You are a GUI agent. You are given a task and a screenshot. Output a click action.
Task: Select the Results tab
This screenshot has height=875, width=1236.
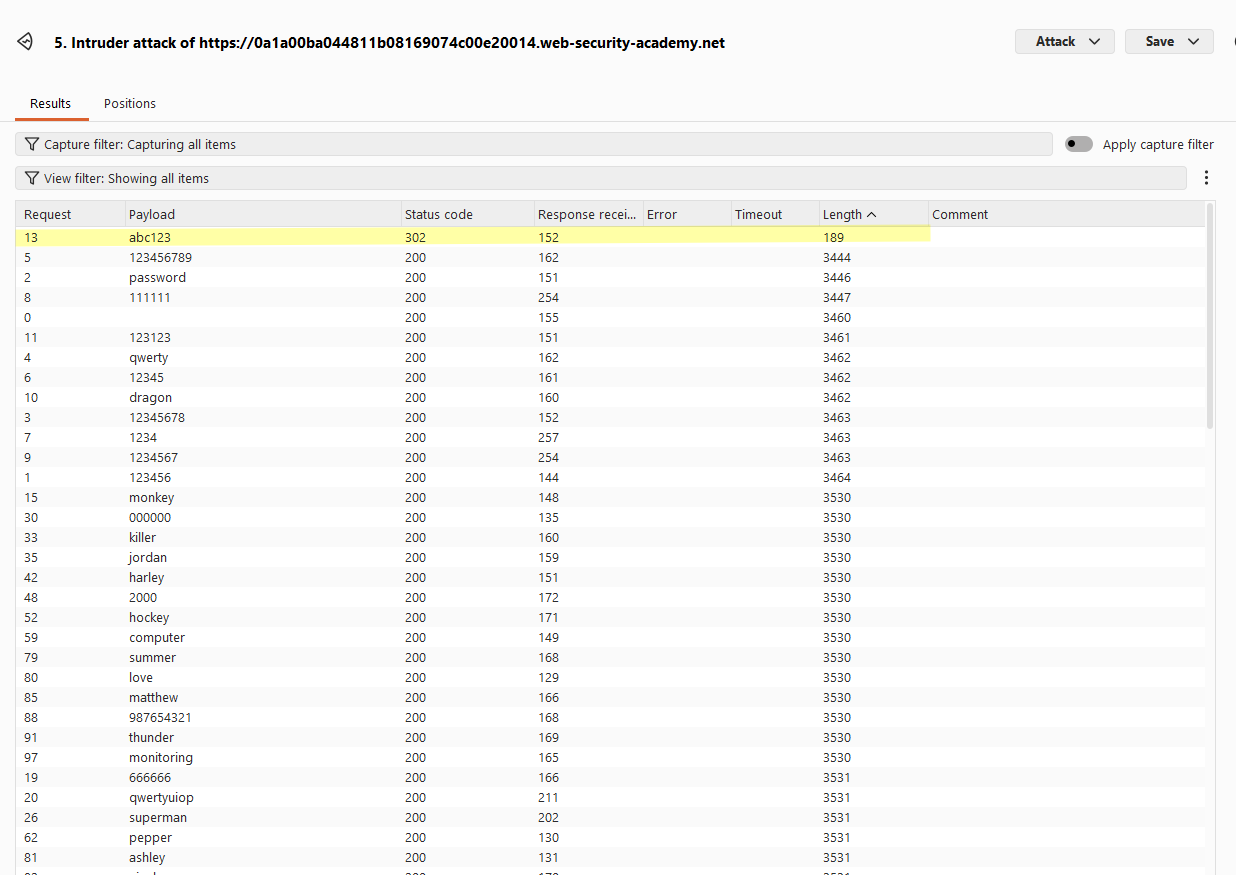tap(50, 103)
